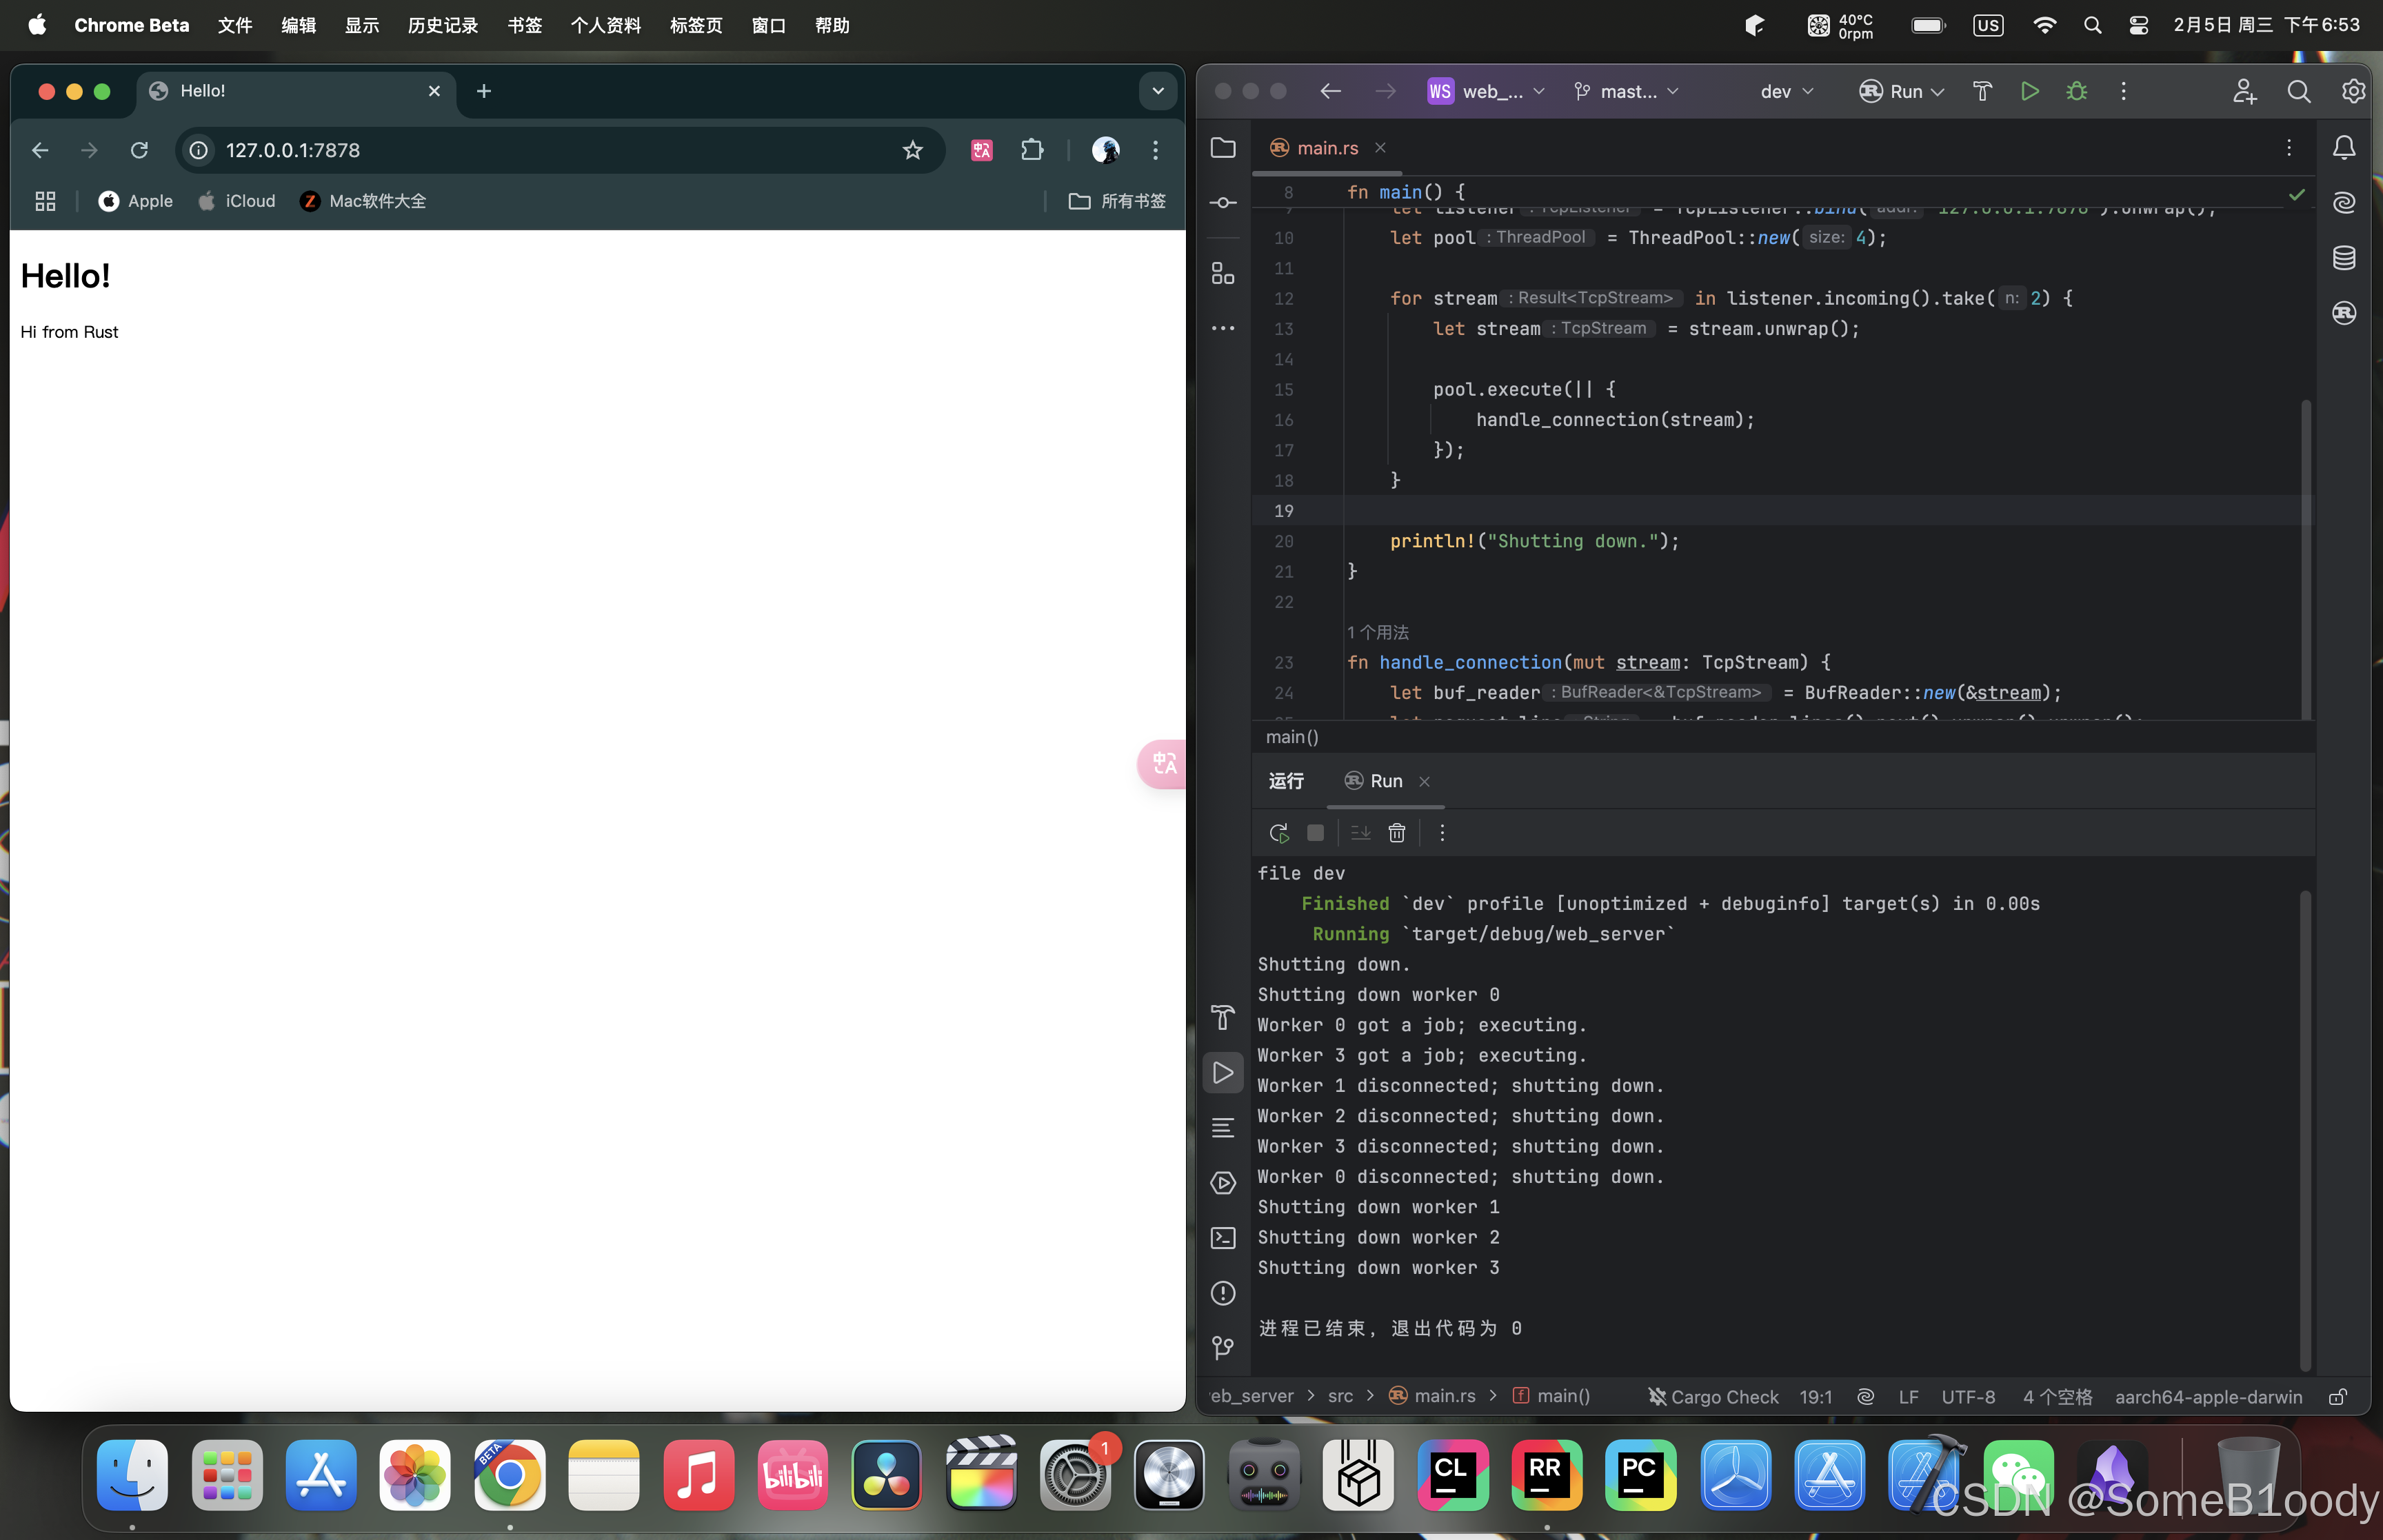Image resolution: width=2383 pixels, height=1540 pixels.
Task: Clear the Run console output
Action: coord(1396,833)
